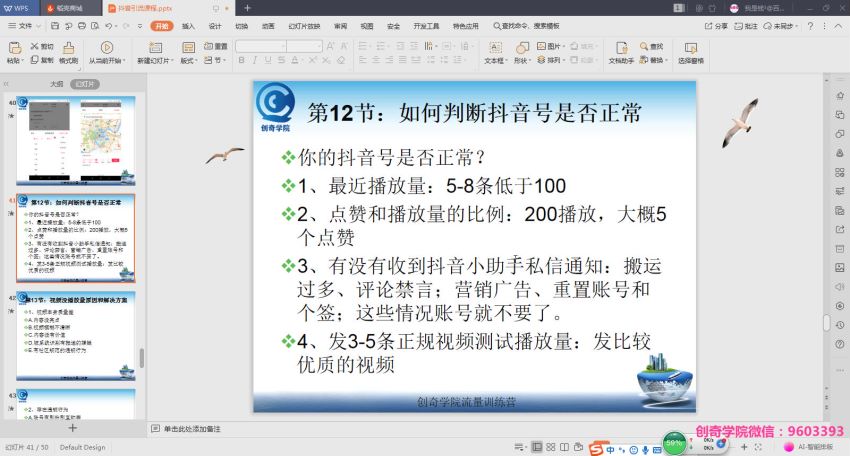Click the fit slide to window icon

coord(758,447)
